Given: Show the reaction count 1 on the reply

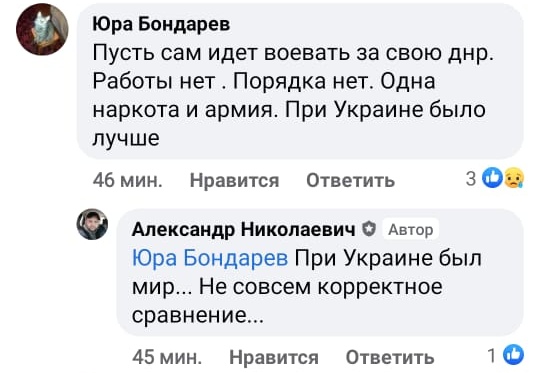Looking at the screenshot, I should 492,355.
